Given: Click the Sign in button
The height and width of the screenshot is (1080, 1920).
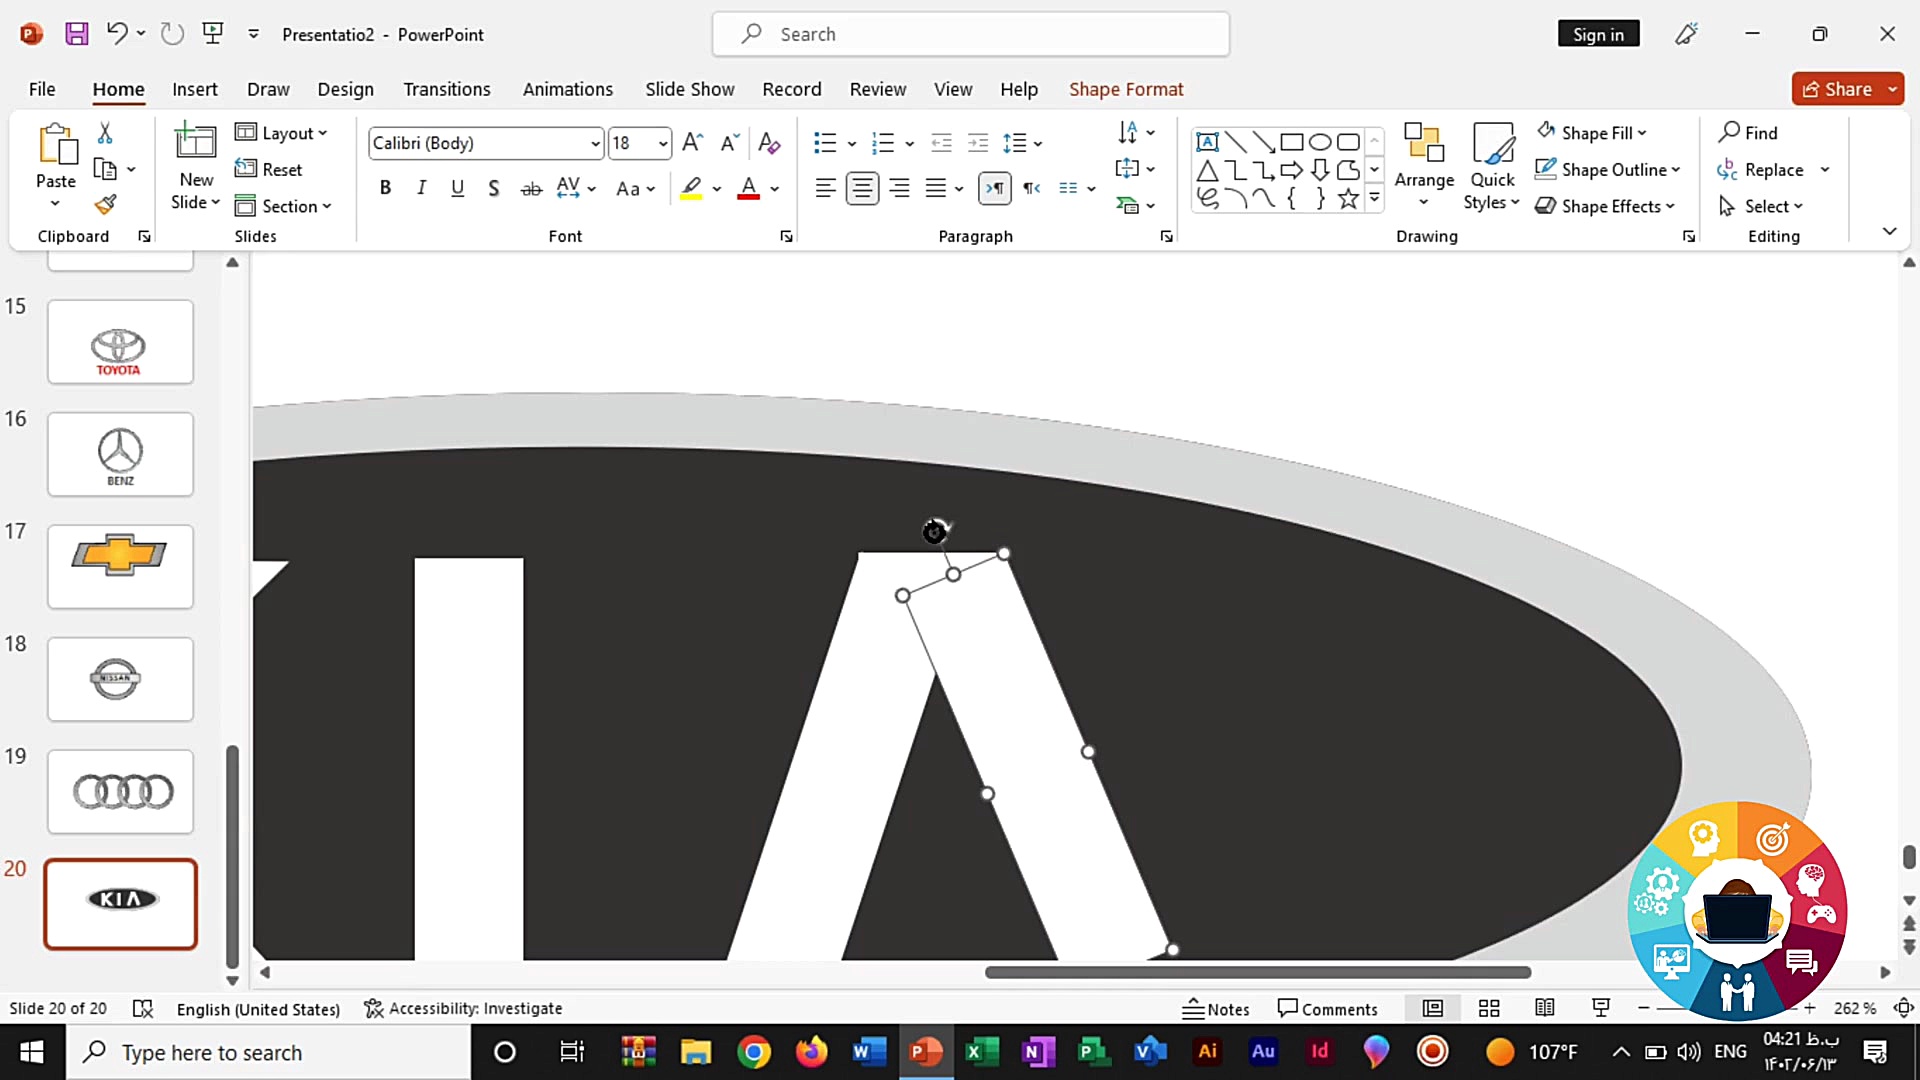Looking at the screenshot, I should pos(1598,34).
